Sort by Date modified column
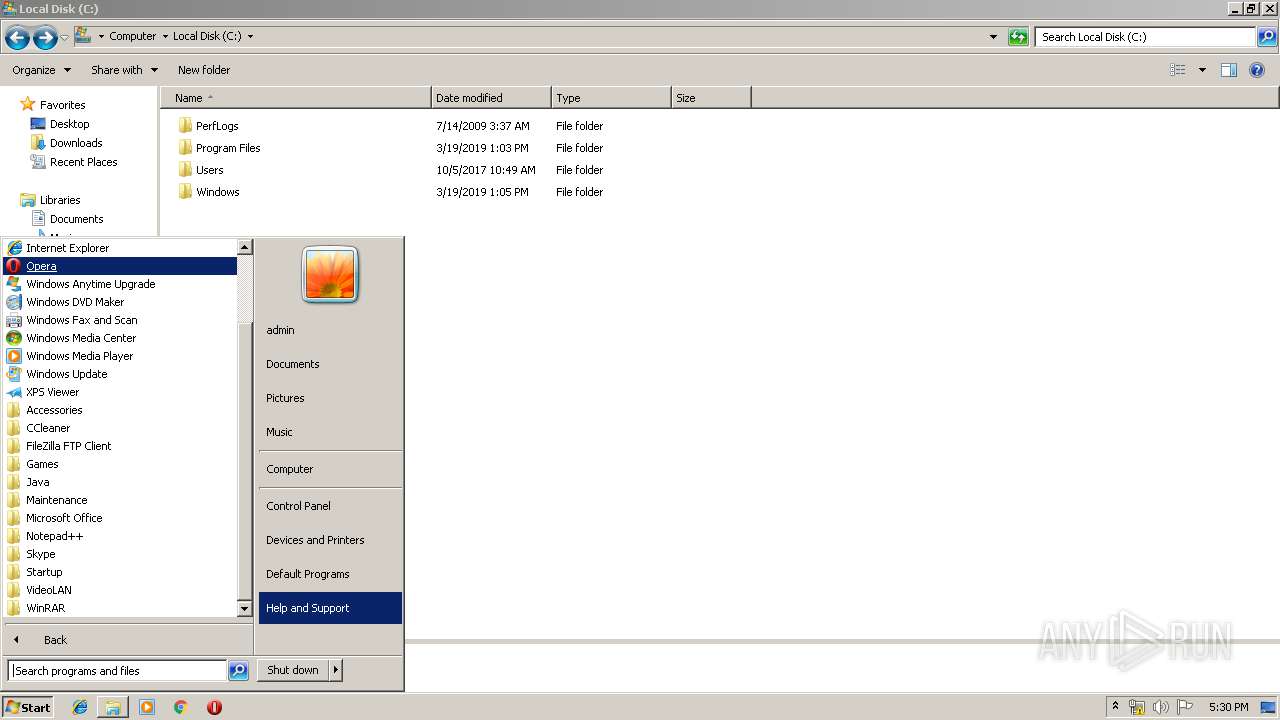1280x720 pixels. [x=491, y=98]
